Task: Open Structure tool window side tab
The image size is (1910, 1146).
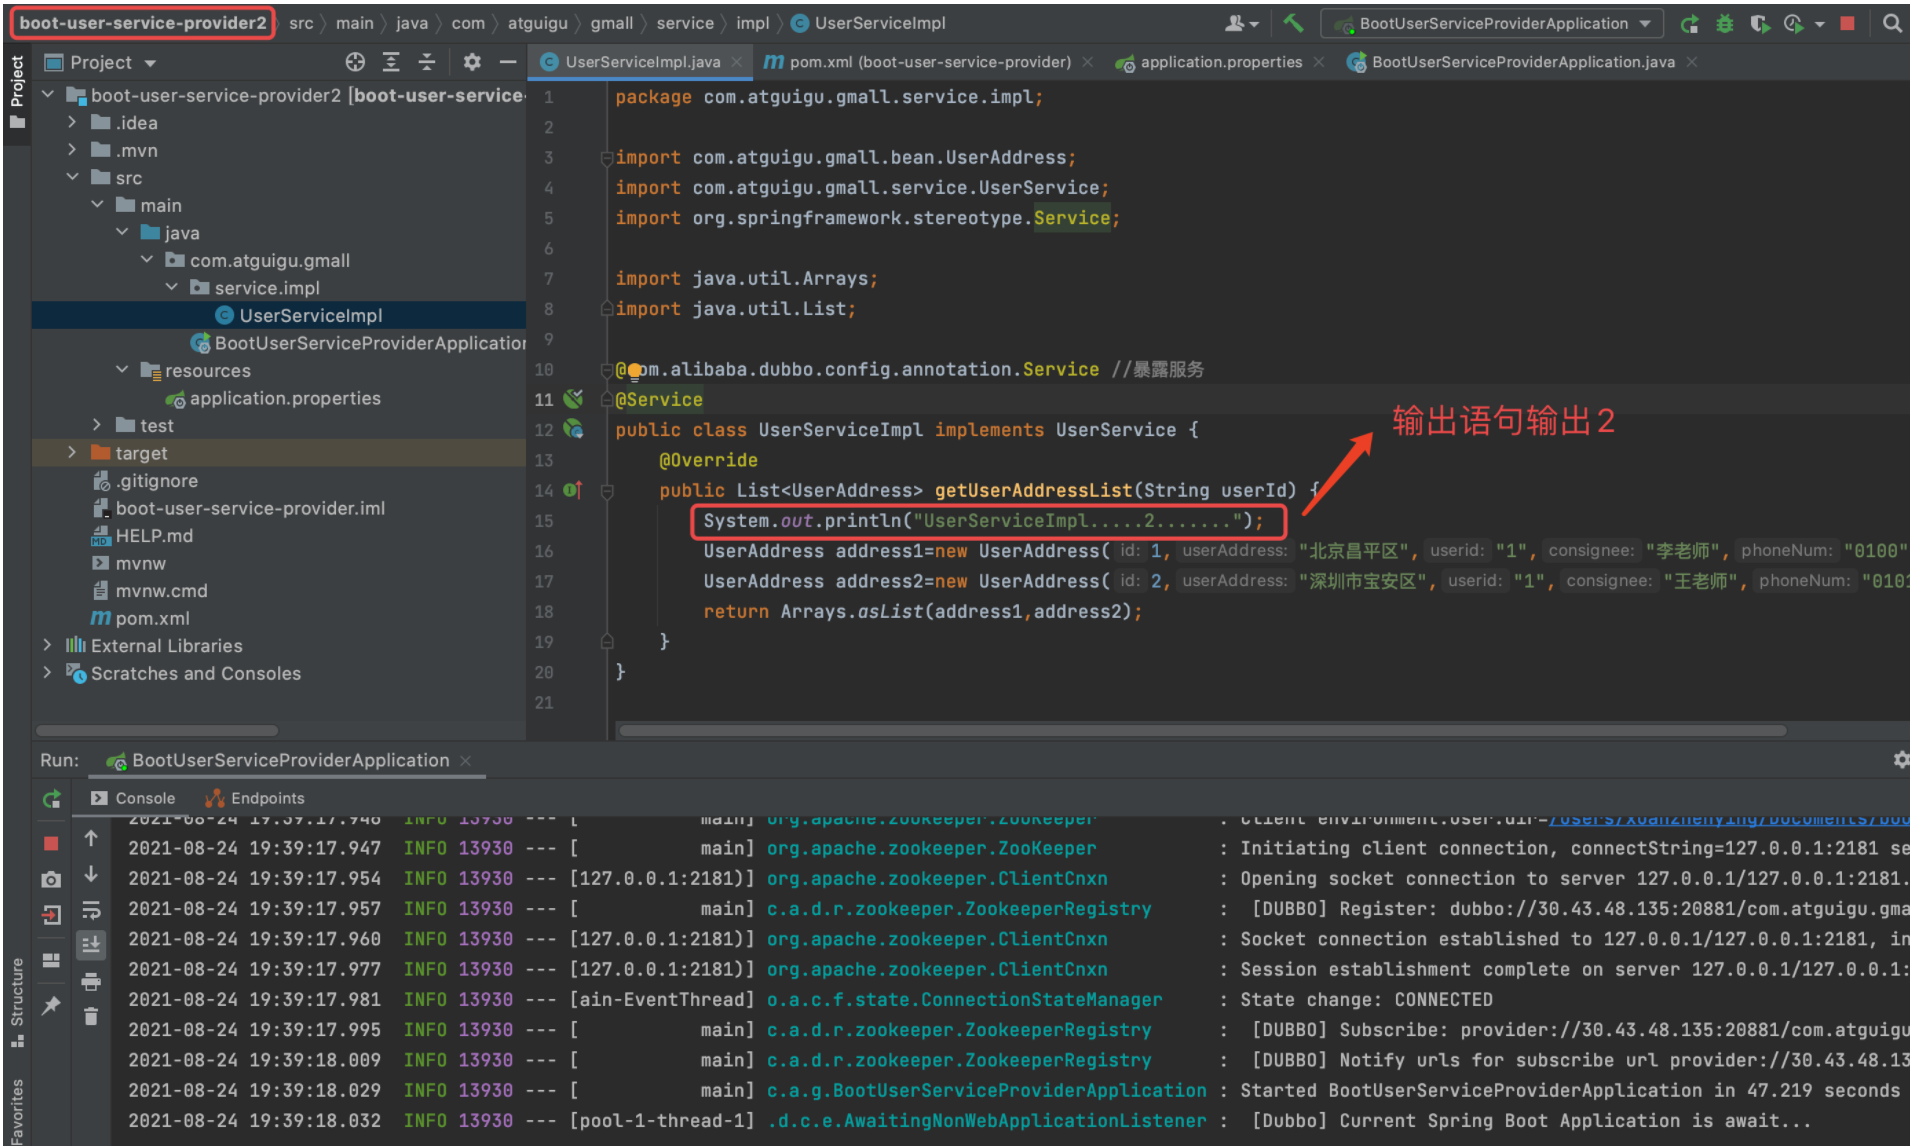Action: point(17,1003)
